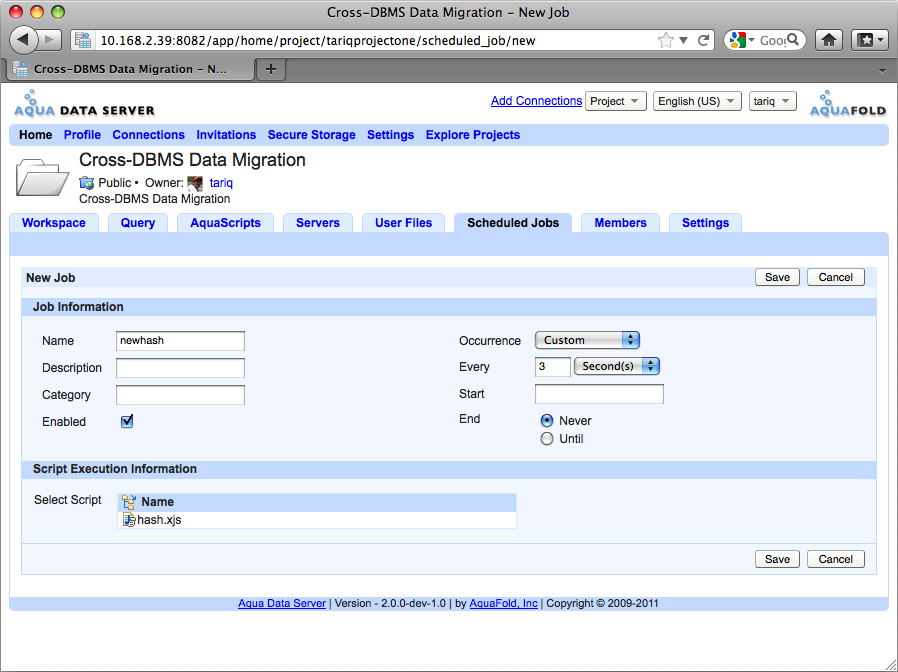Open the project Settings tab
This screenshot has height=672, width=898.
705,223
